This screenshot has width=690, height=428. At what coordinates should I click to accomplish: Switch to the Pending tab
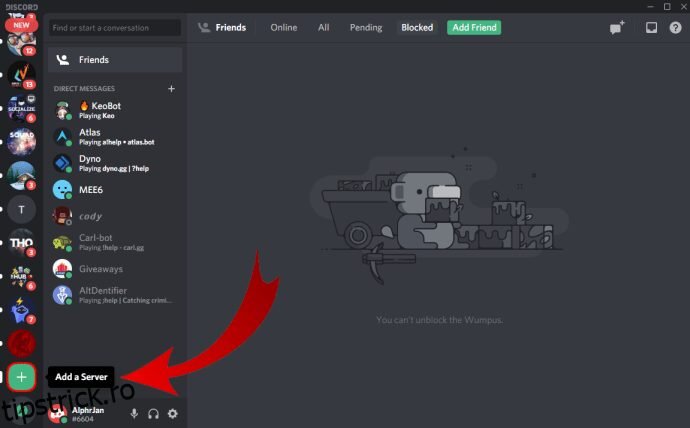pyautogui.click(x=366, y=28)
